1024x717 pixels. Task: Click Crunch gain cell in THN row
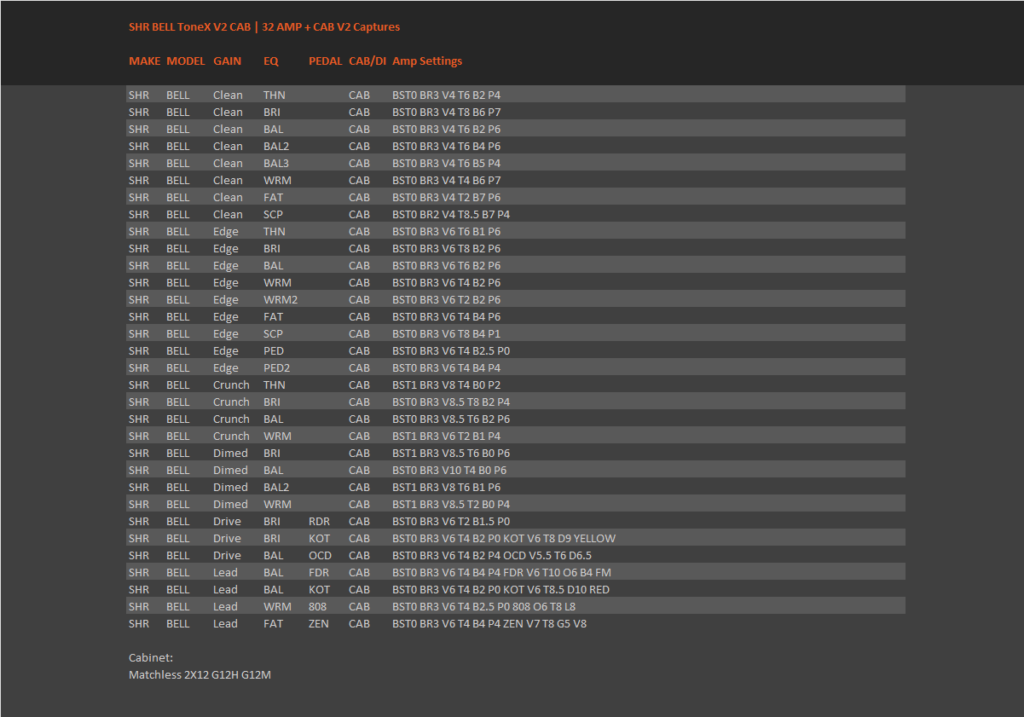coord(231,385)
